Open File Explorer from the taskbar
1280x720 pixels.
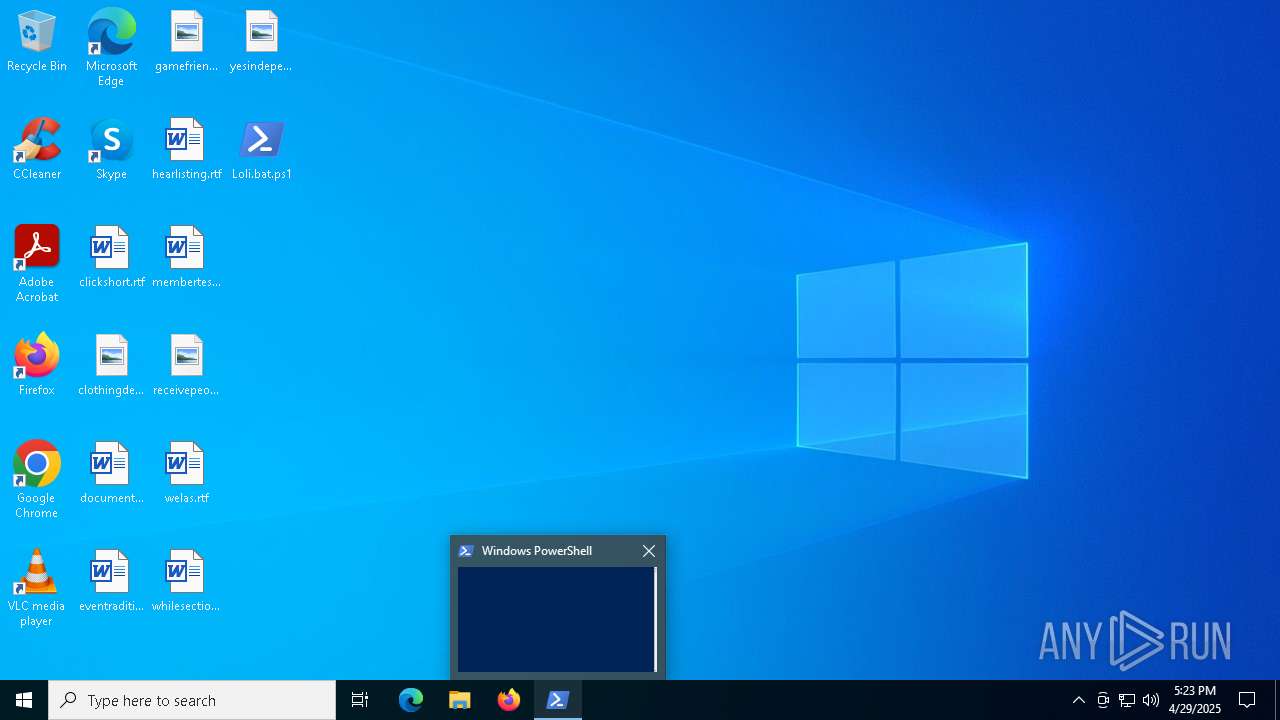tap(460, 700)
